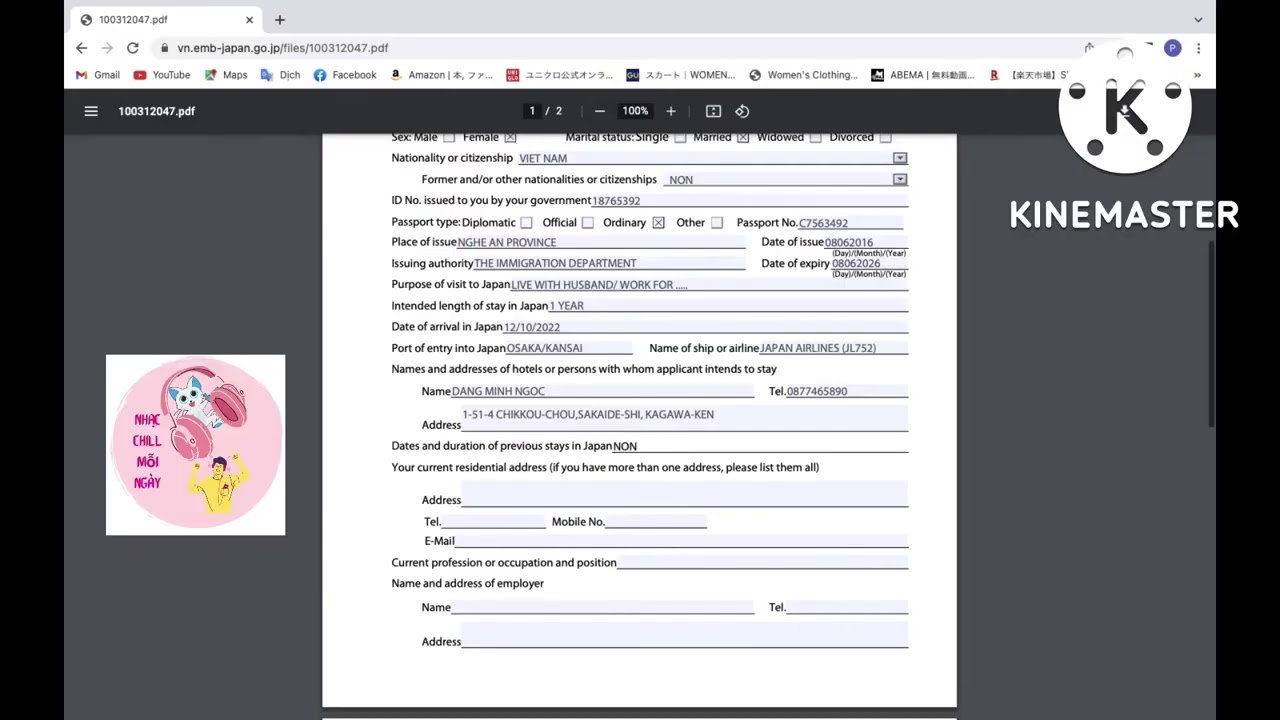The image size is (1280, 720).
Task: Reload the current page
Action: [x=132, y=48]
